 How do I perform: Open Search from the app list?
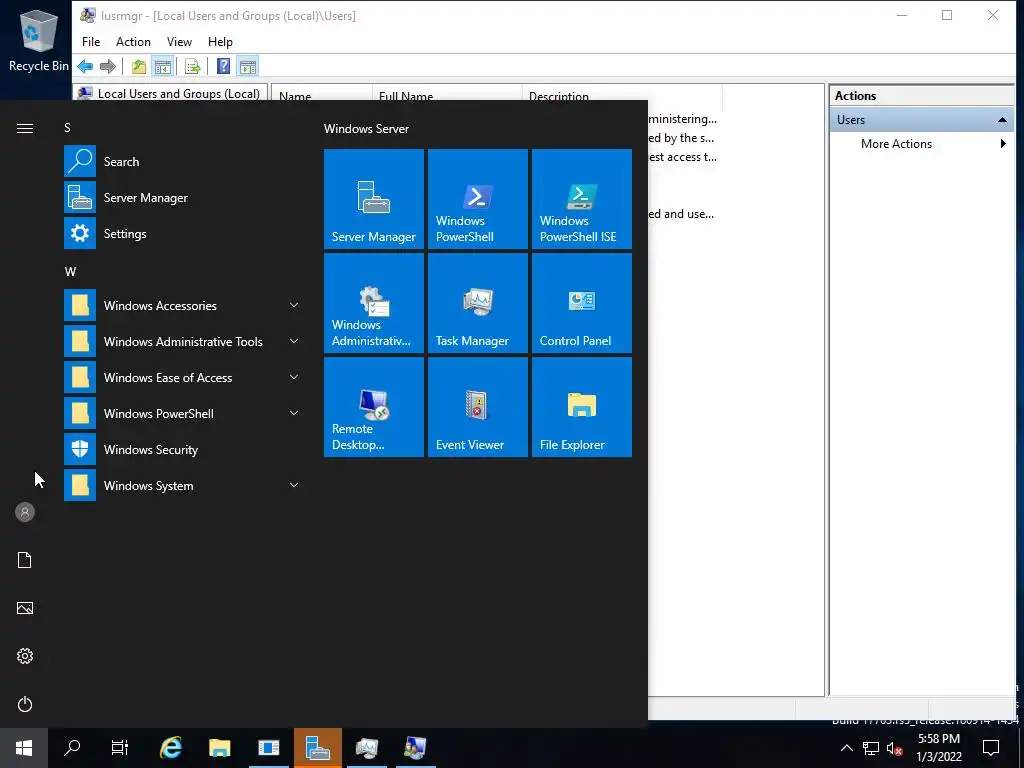[x=183, y=161]
